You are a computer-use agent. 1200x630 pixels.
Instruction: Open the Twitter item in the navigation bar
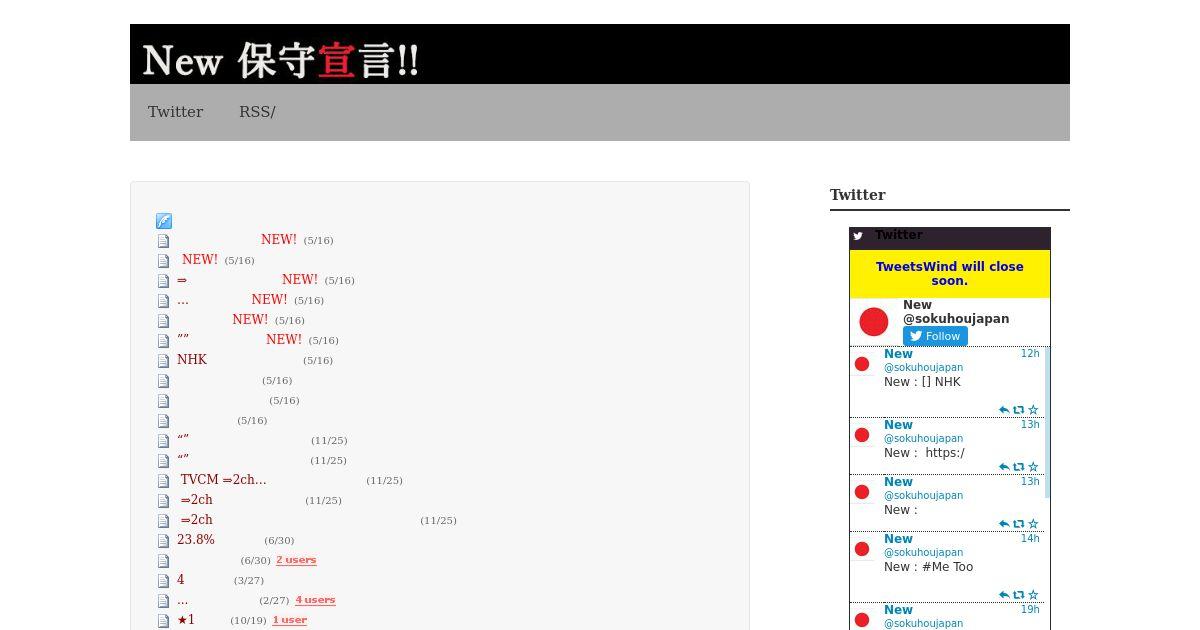pyautogui.click(x=176, y=112)
